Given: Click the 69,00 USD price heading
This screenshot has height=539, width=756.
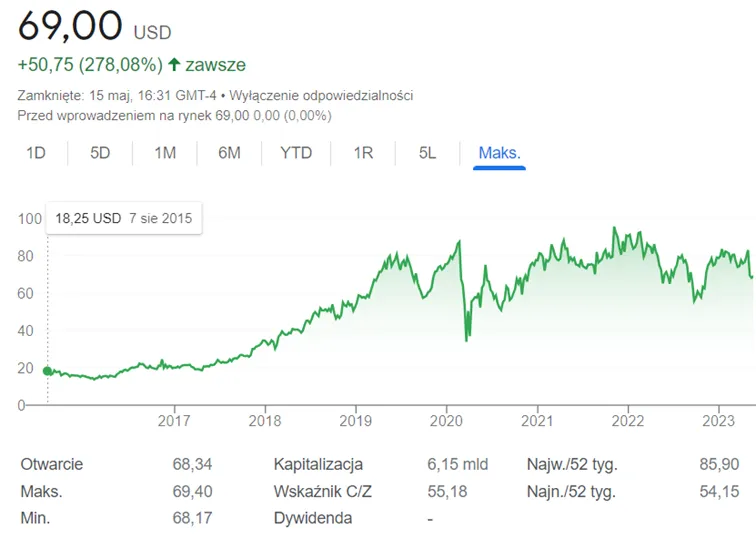Looking at the screenshot, I should point(94,27).
